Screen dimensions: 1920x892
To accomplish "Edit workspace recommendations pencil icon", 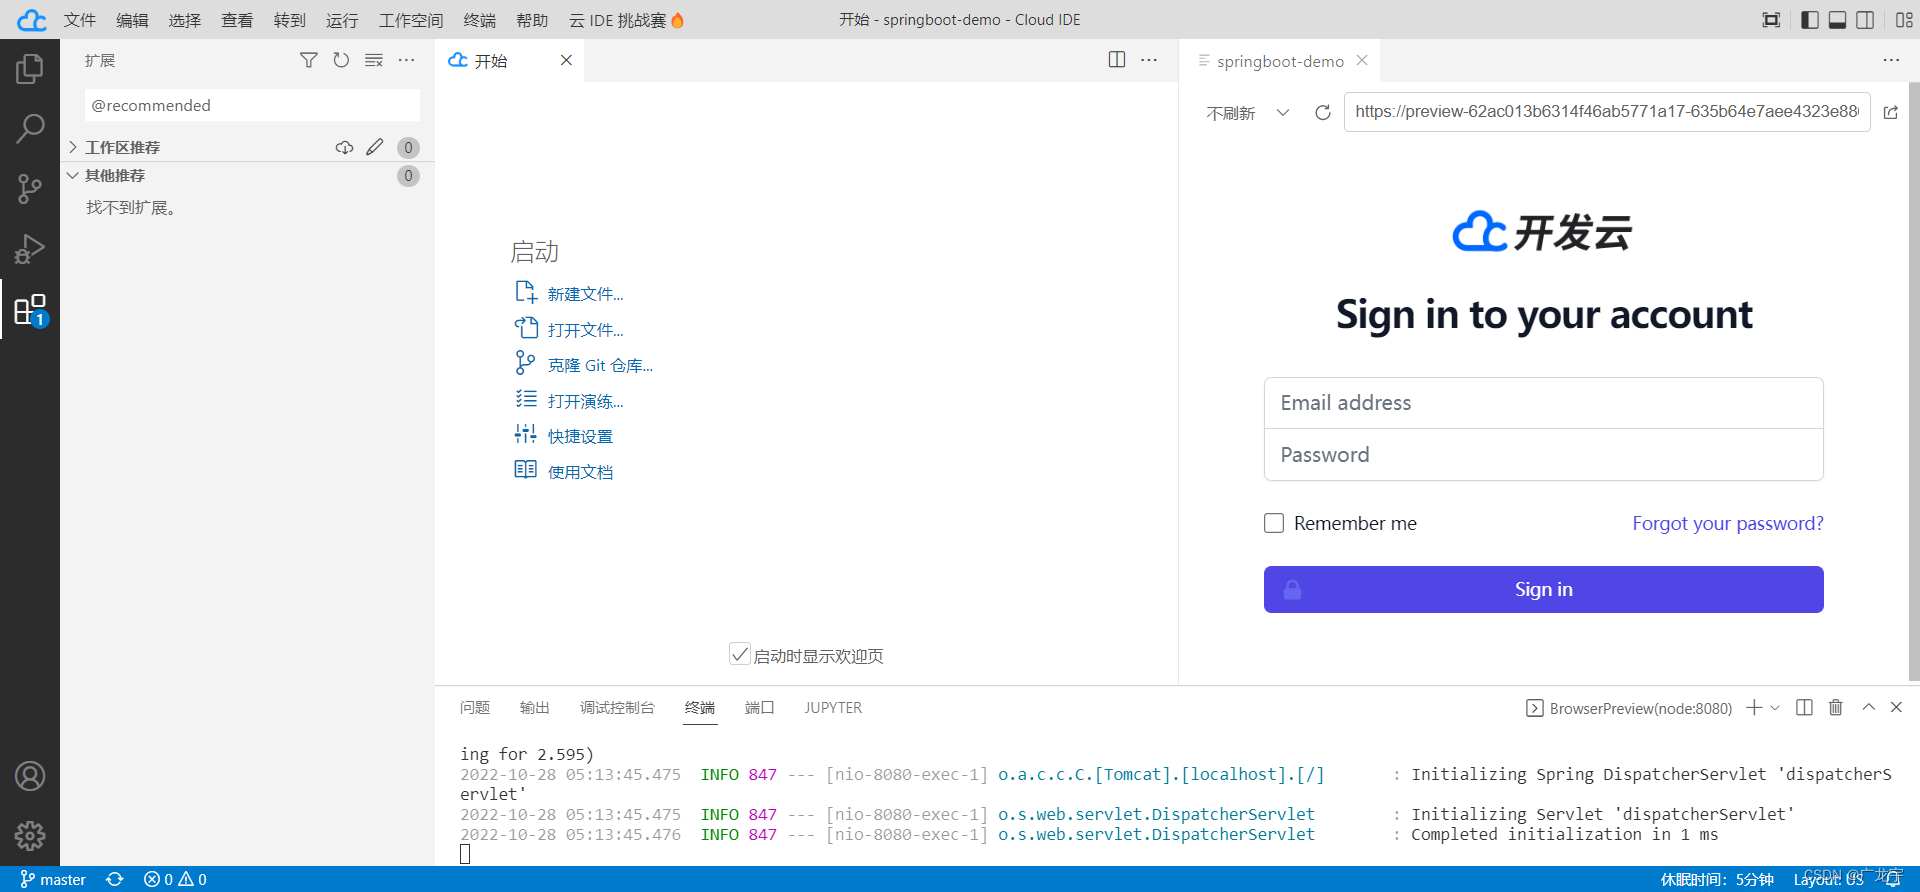I will (x=375, y=148).
